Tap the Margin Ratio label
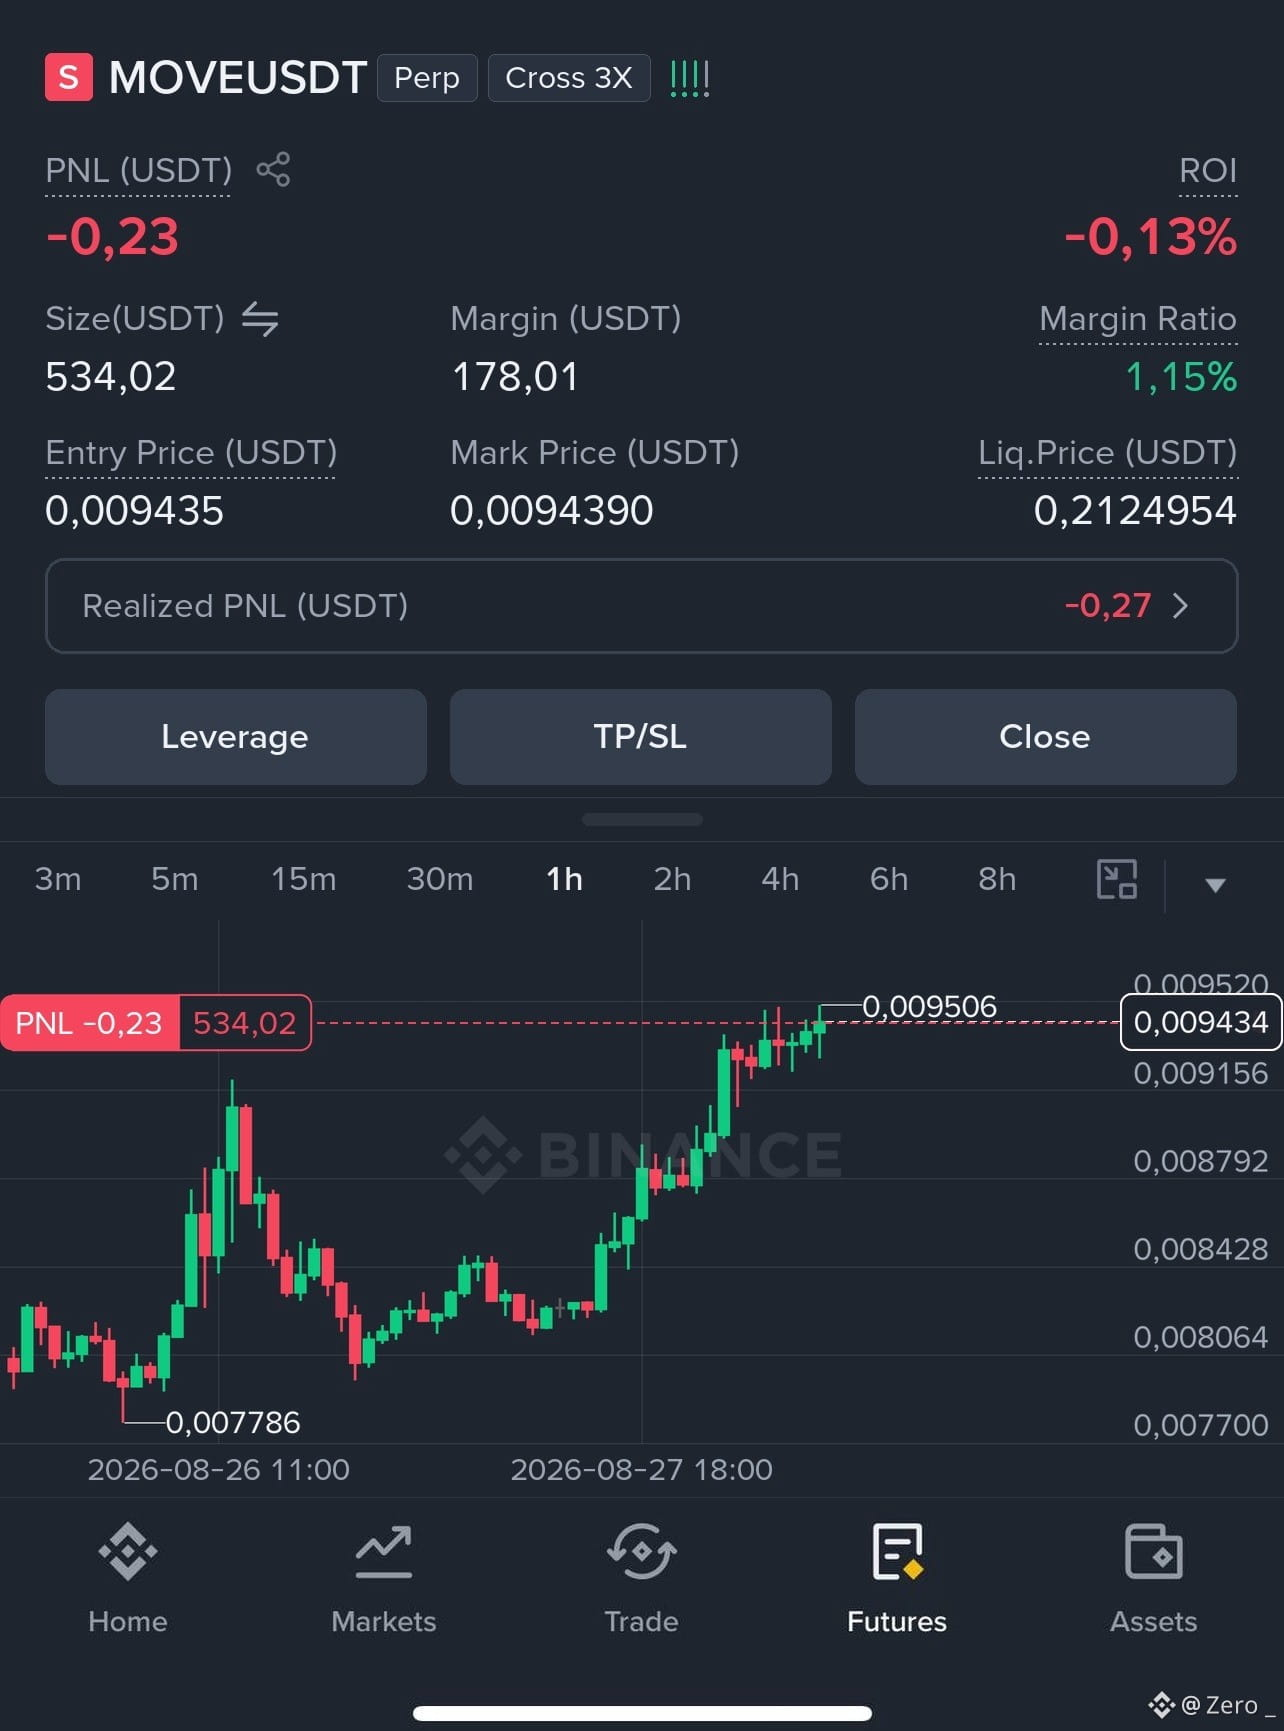1284x1731 pixels. 1138,319
